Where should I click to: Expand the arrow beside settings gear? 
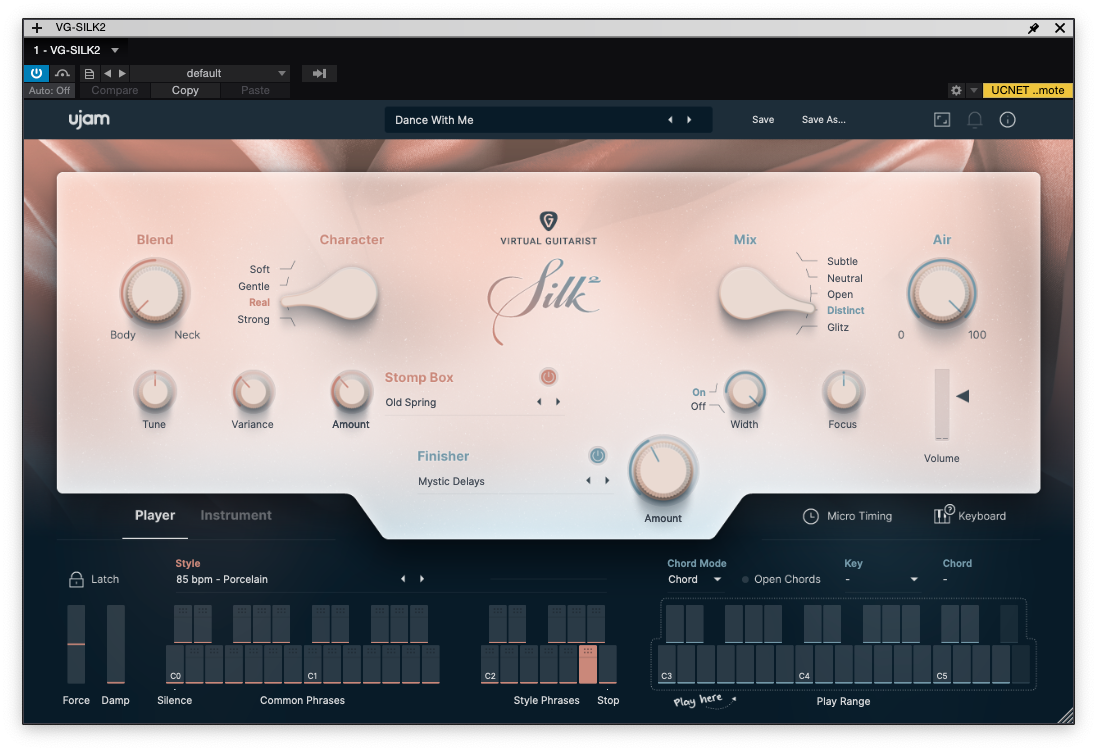coord(973,90)
